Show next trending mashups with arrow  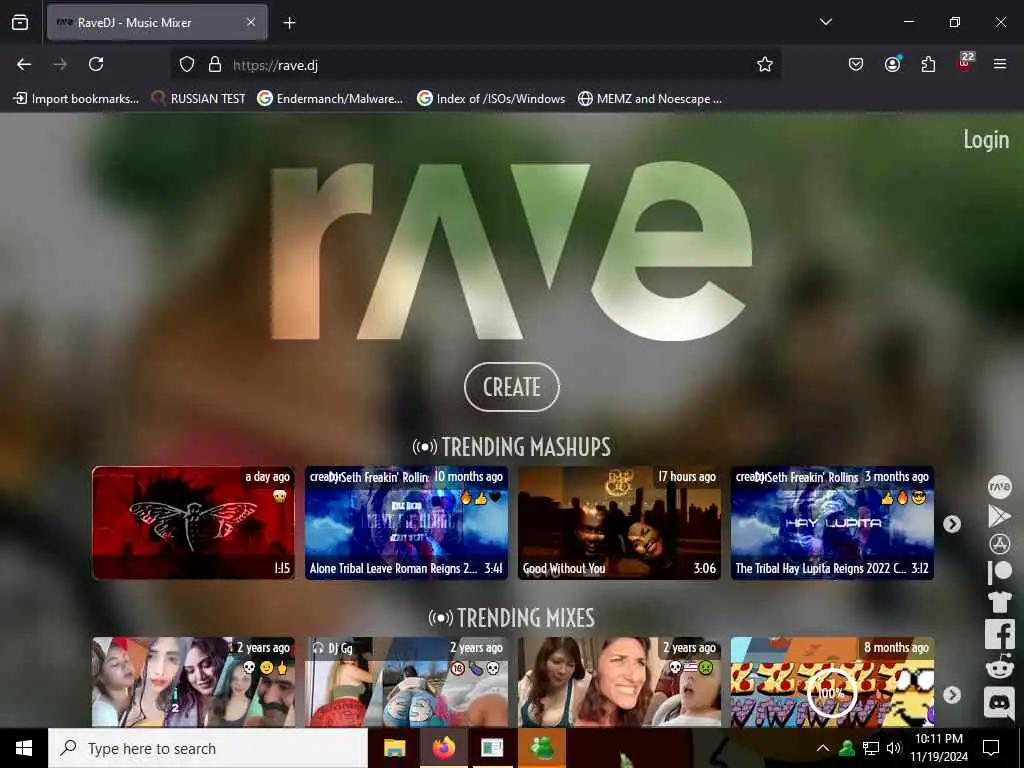click(x=952, y=524)
